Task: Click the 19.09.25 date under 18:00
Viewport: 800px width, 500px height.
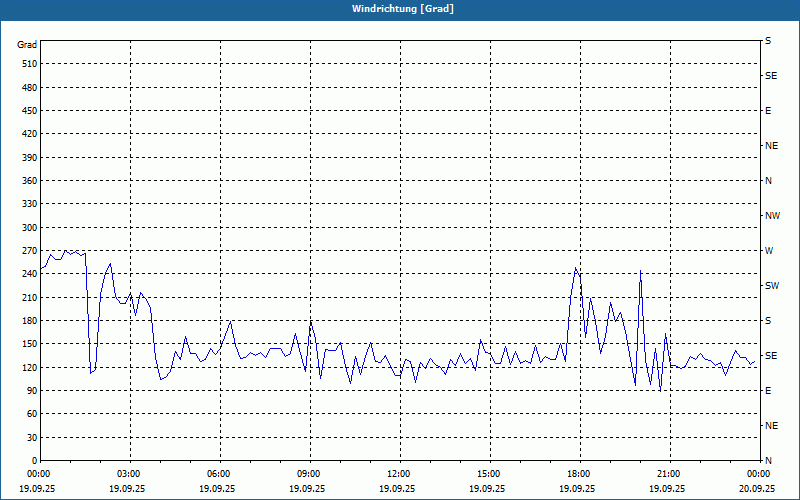Action: (577, 488)
